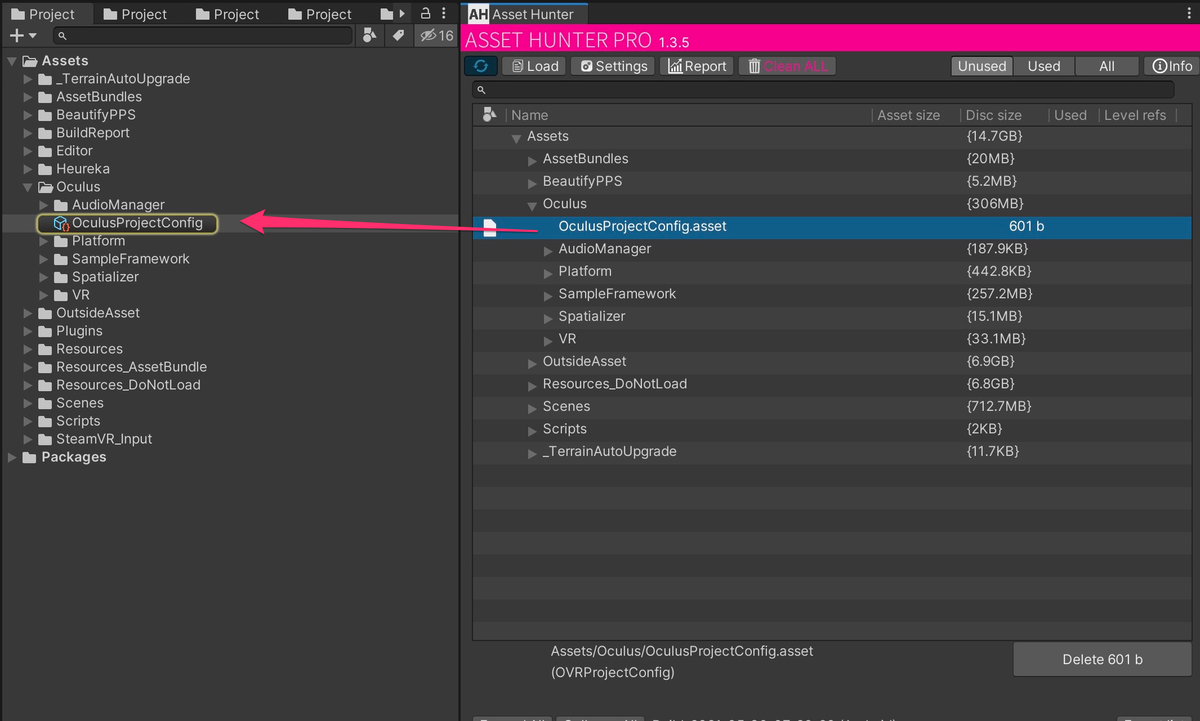1200x721 pixels.
Task: Show only Unused assets
Action: tap(982, 66)
